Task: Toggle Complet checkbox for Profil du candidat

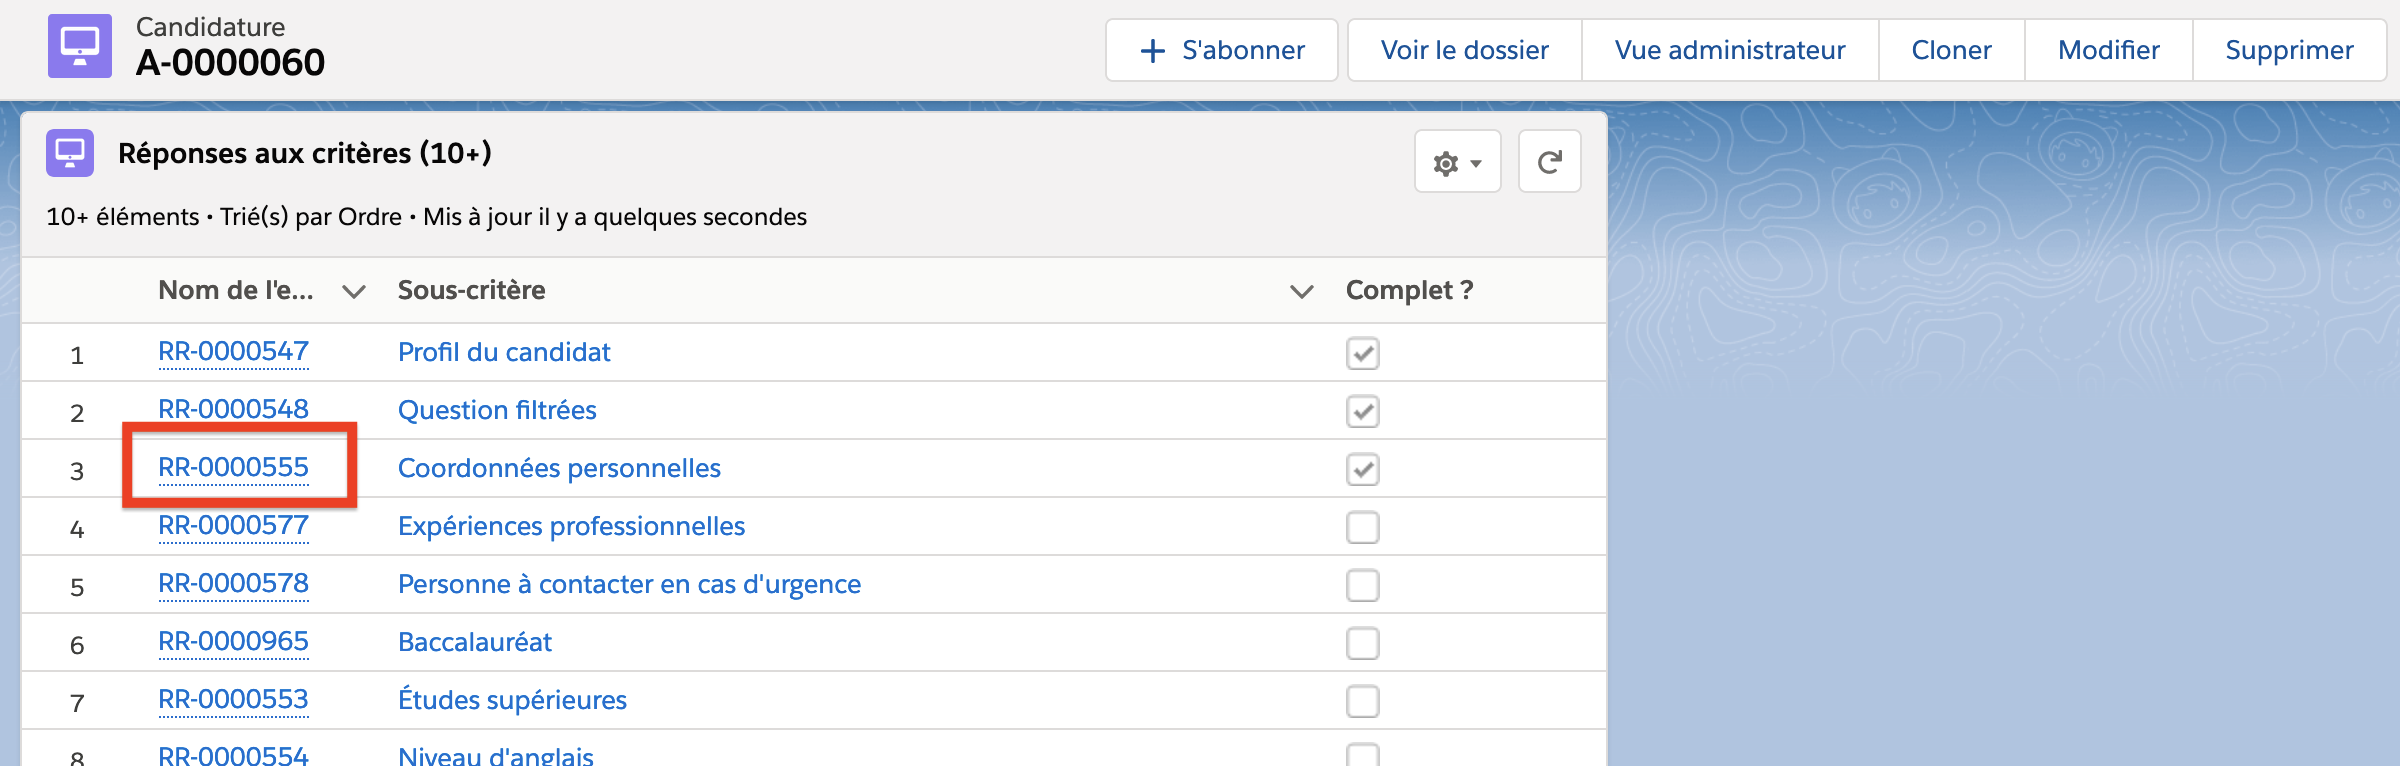Action: click(1362, 353)
